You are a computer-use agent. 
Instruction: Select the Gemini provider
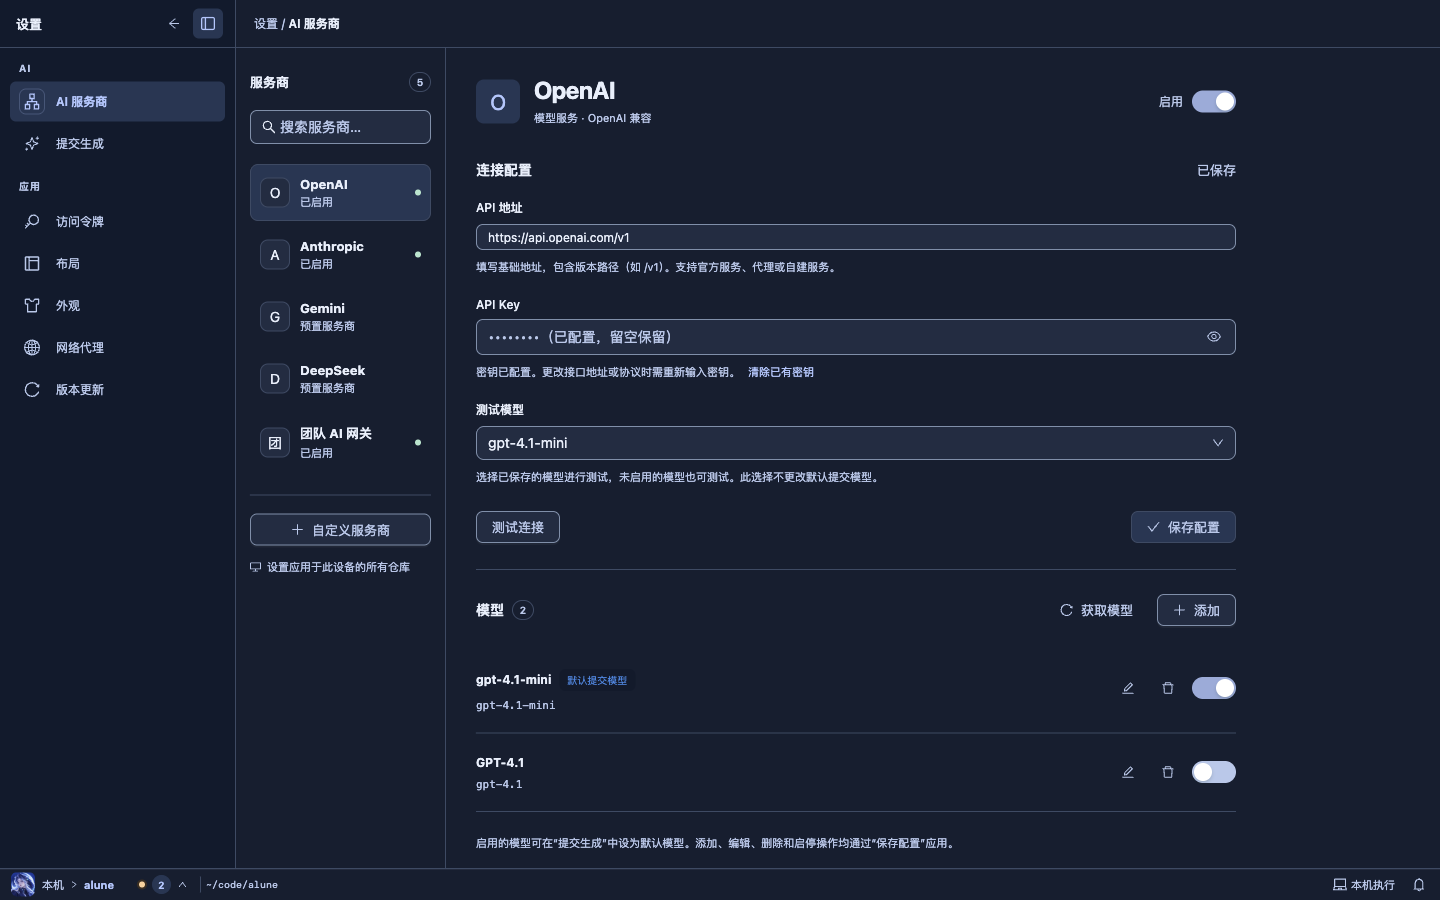[340, 316]
